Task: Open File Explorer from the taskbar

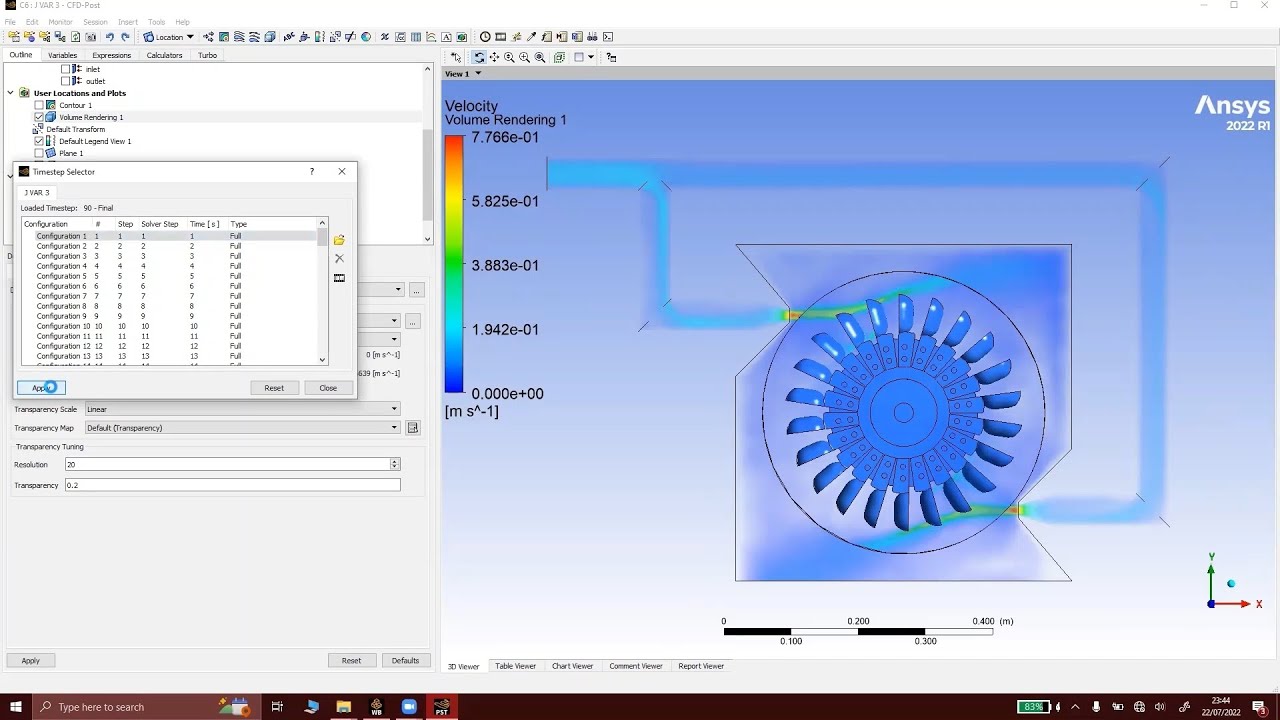Action: click(343, 707)
